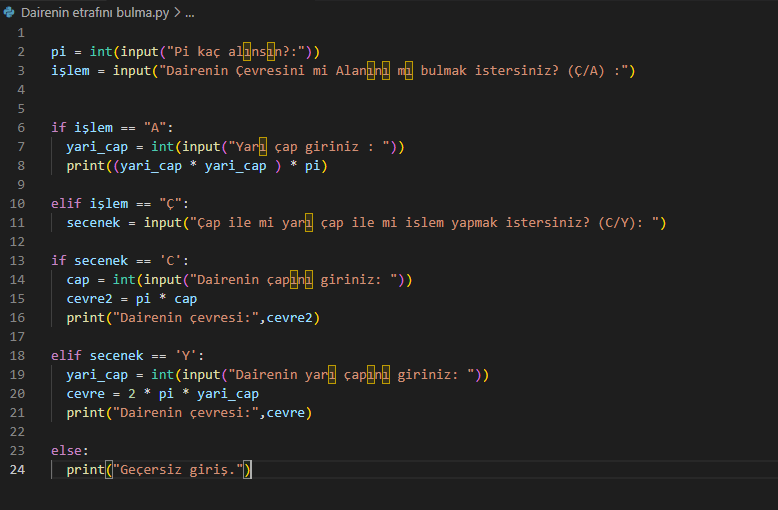The image size is (778, 510).
Task: Click the Python file icon in breadcrumb
Action: [x=9, y=12]
